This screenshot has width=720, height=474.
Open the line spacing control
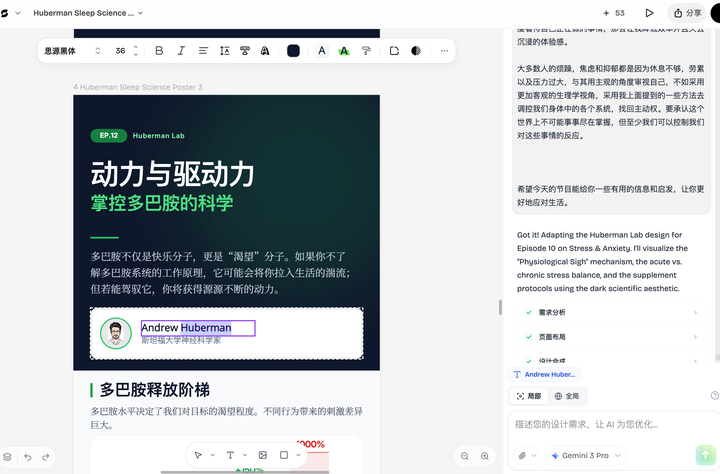coord(225,51)
